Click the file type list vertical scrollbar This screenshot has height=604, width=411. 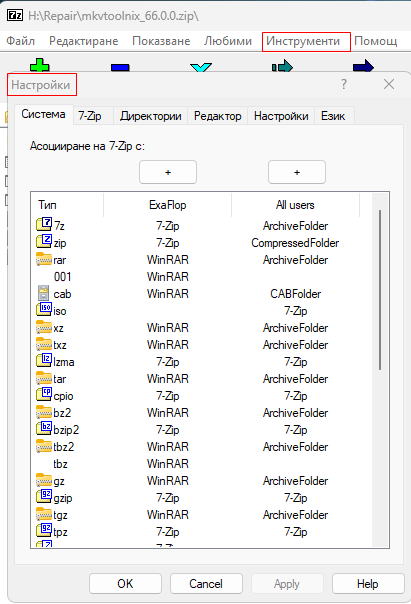pos(380,290)
